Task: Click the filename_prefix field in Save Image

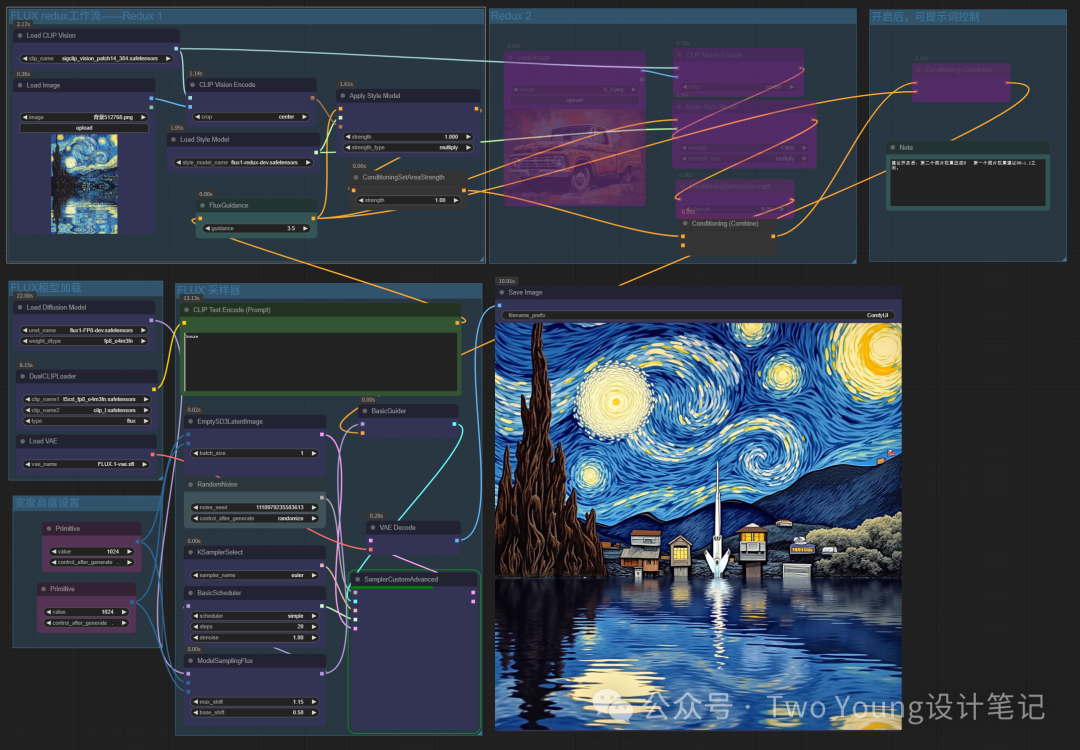Action: tap(698, 315)
